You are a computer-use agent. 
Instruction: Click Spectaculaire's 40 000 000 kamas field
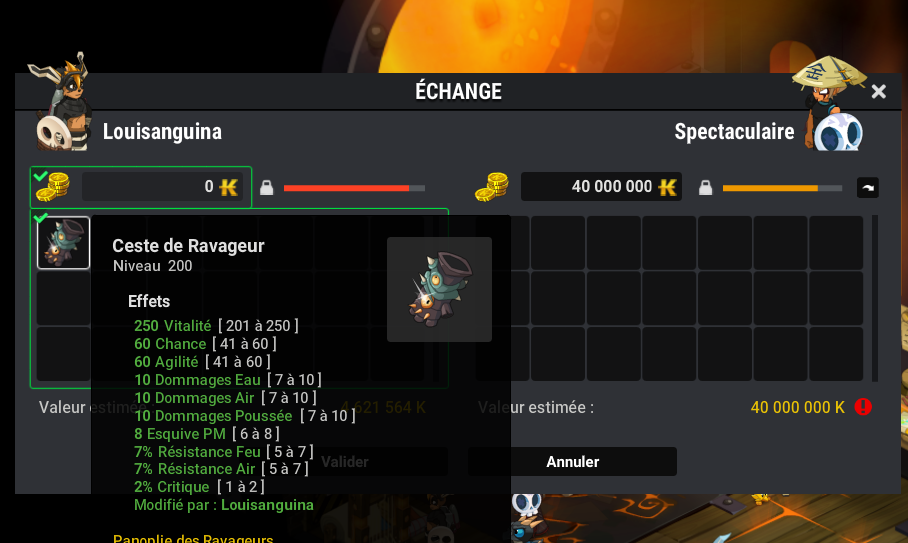[x=601, y=186]
